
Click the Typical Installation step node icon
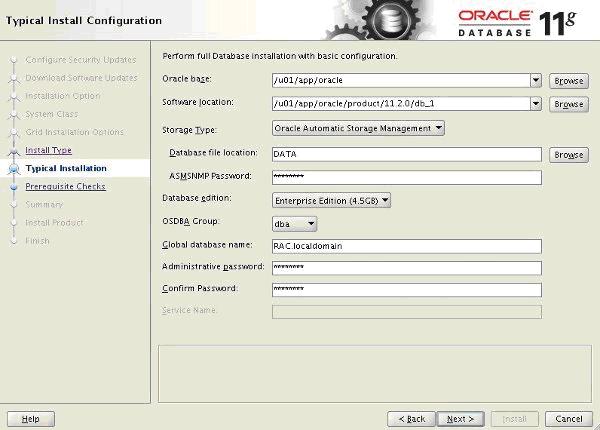coord(14,169)
